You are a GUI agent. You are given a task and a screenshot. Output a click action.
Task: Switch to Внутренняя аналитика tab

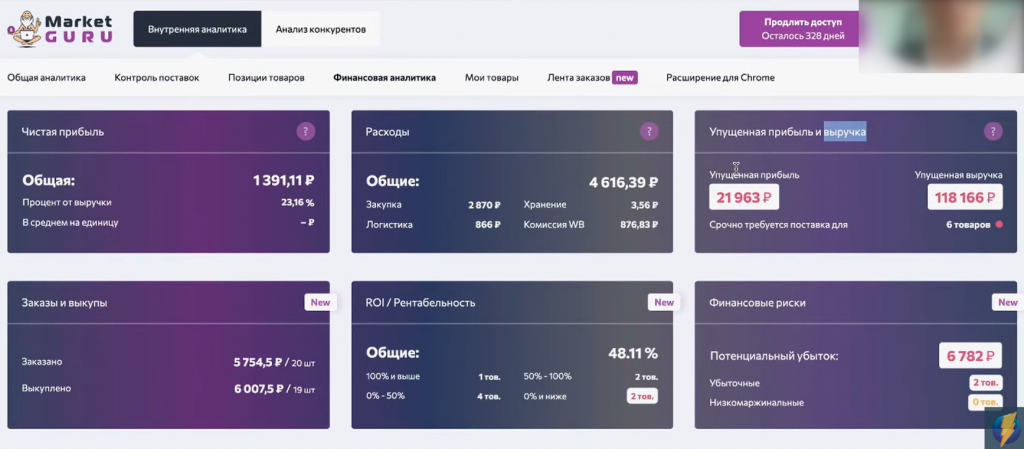(x=197, y=29)
